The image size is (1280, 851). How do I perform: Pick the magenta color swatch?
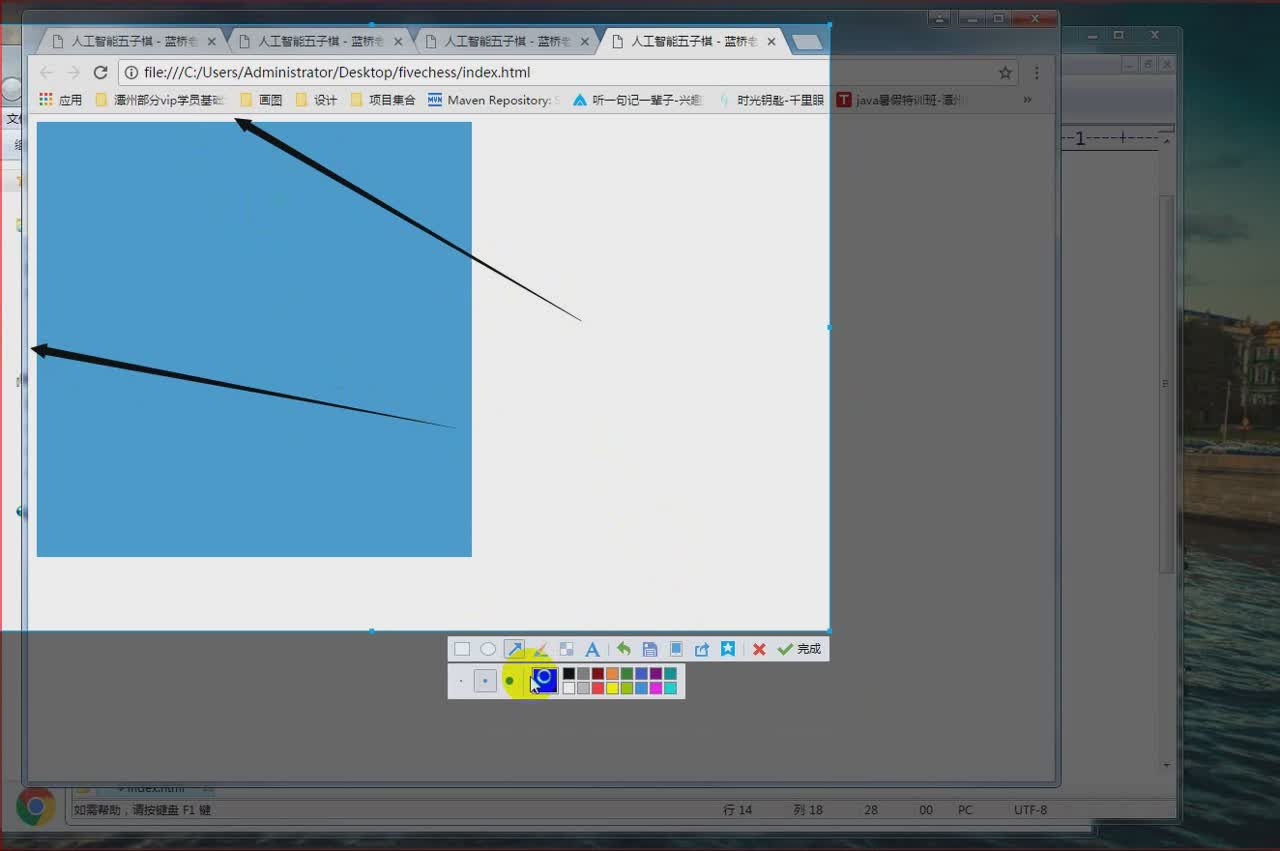[x=656, y=688]
